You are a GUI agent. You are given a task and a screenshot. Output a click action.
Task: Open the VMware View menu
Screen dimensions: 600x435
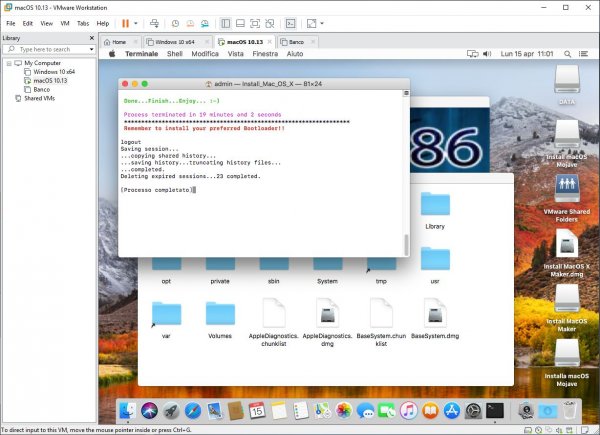tap(47, 23)
